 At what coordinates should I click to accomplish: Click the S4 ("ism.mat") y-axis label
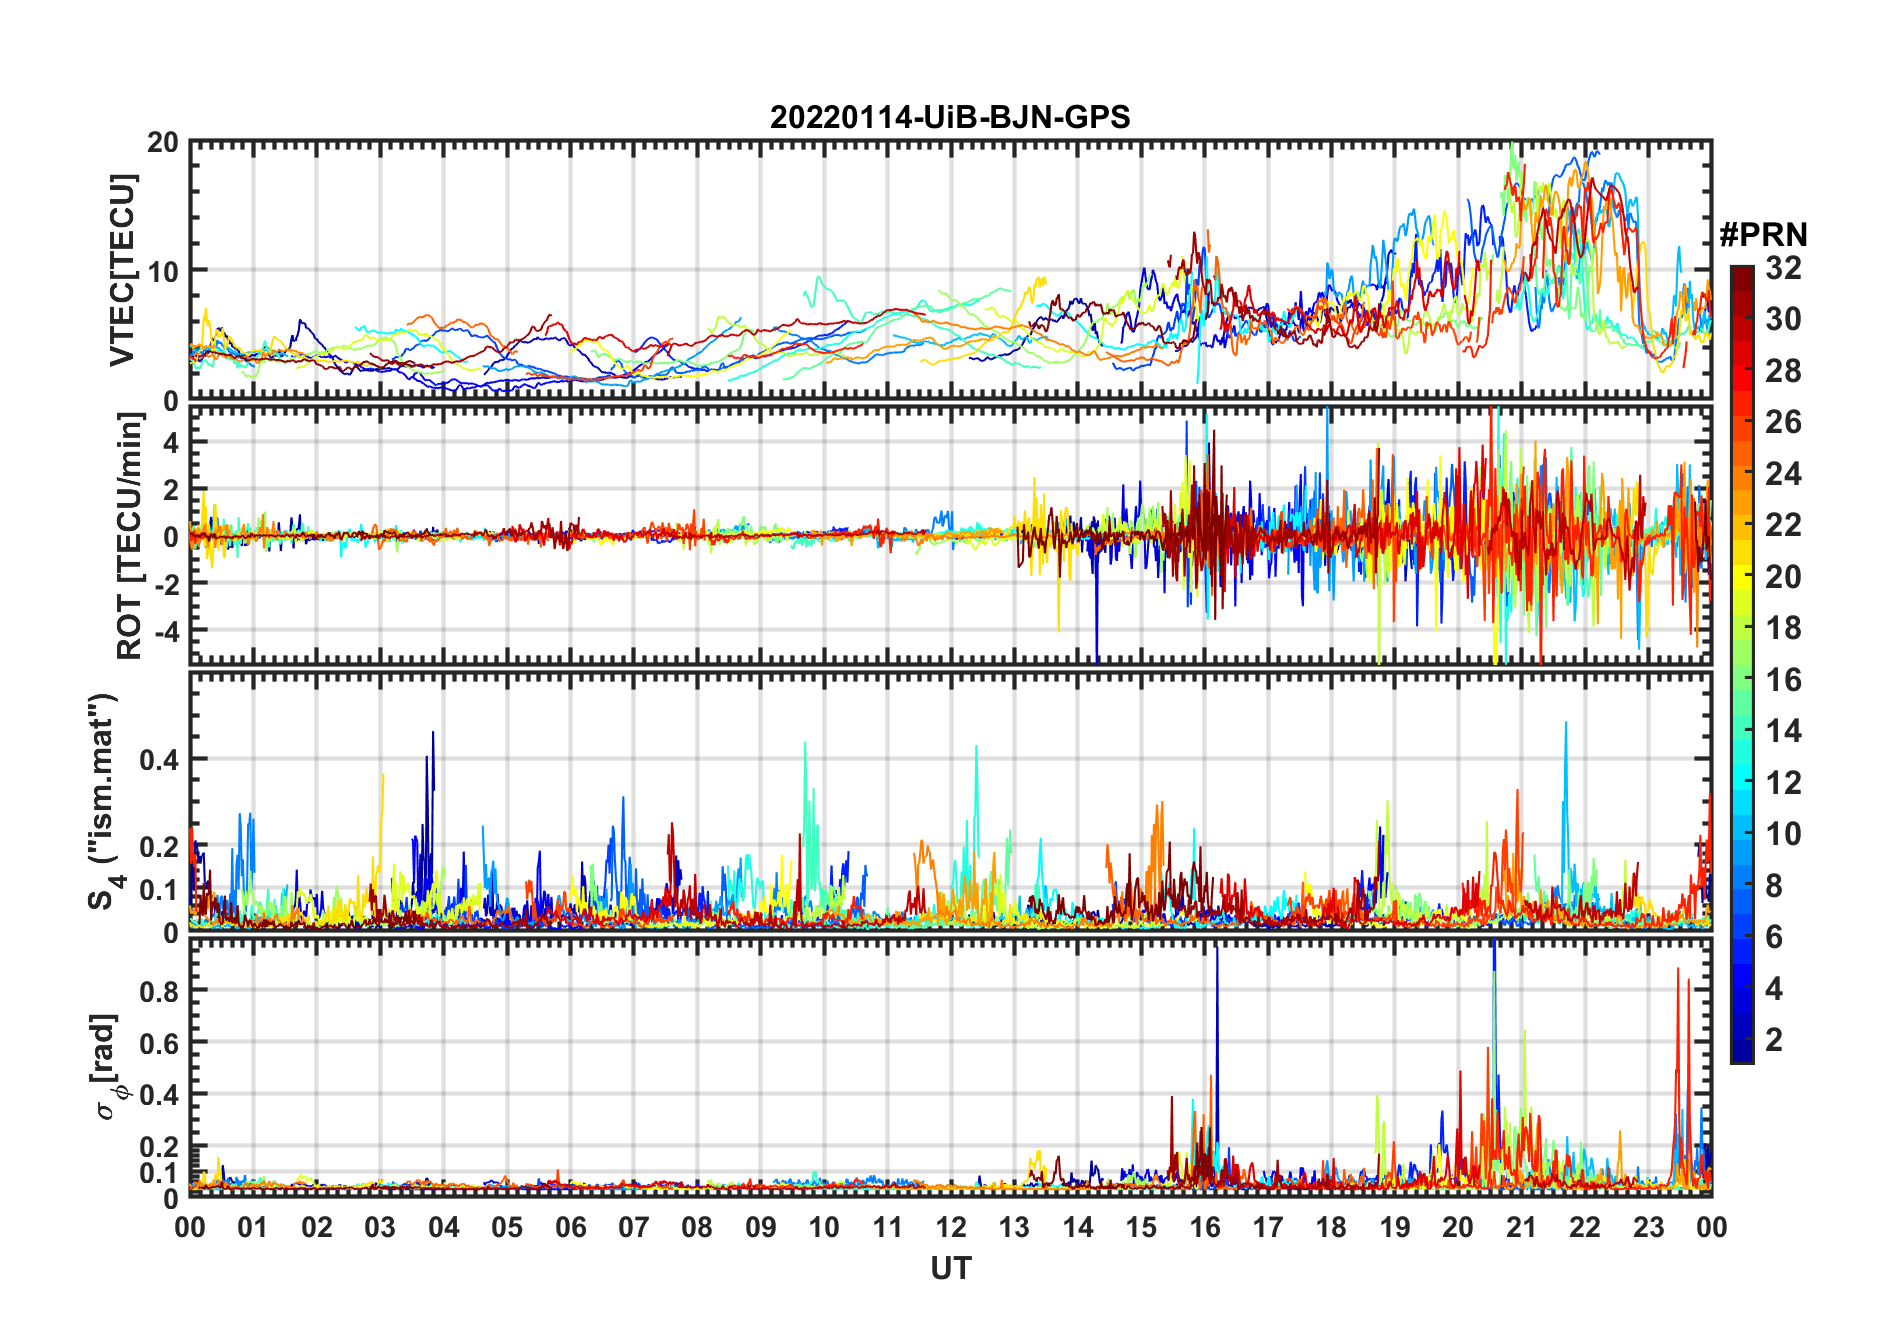[x=104, y=801]
